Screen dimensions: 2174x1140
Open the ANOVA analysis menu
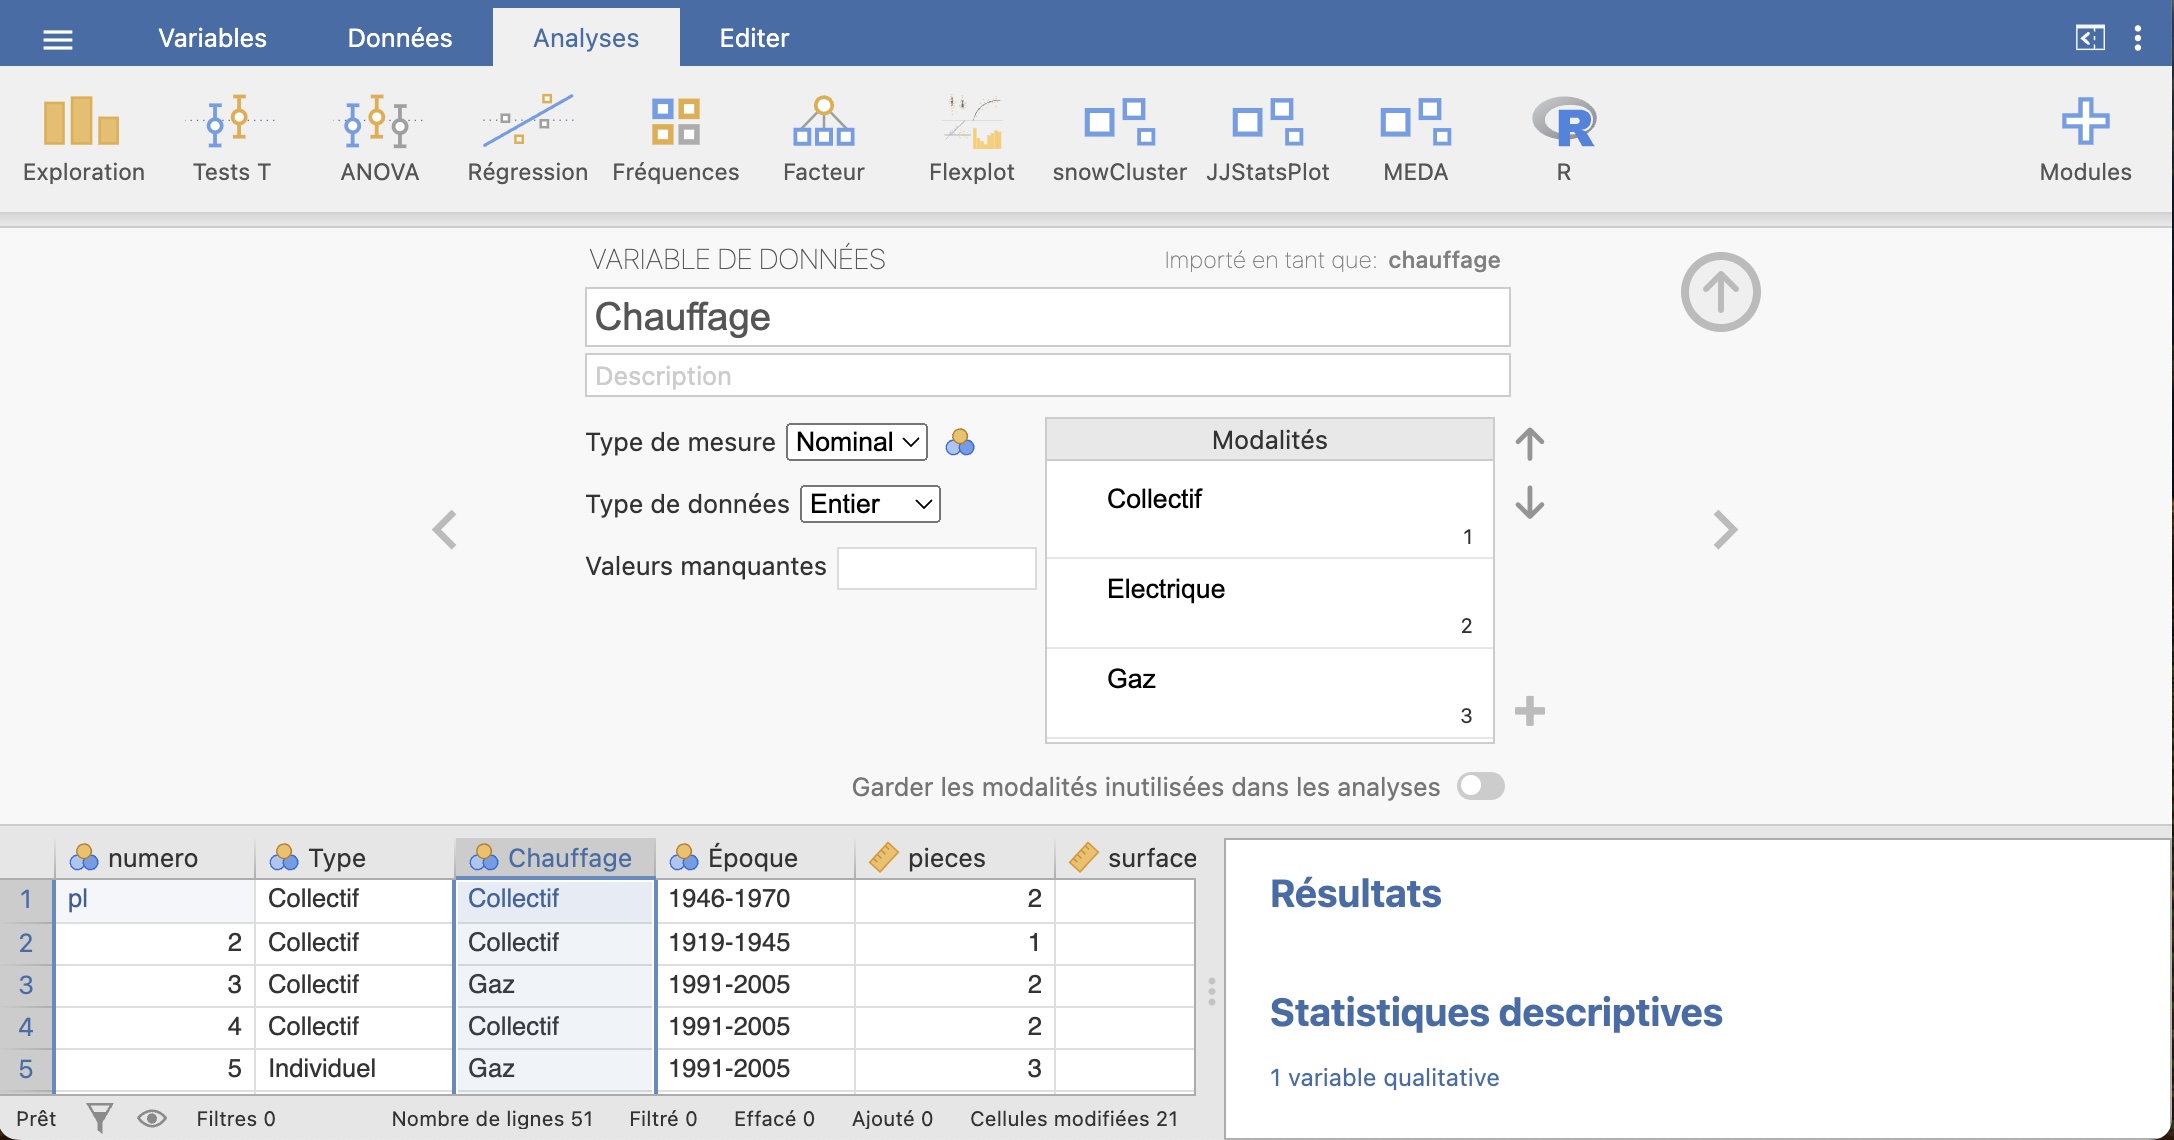click(x=379, y=138)
